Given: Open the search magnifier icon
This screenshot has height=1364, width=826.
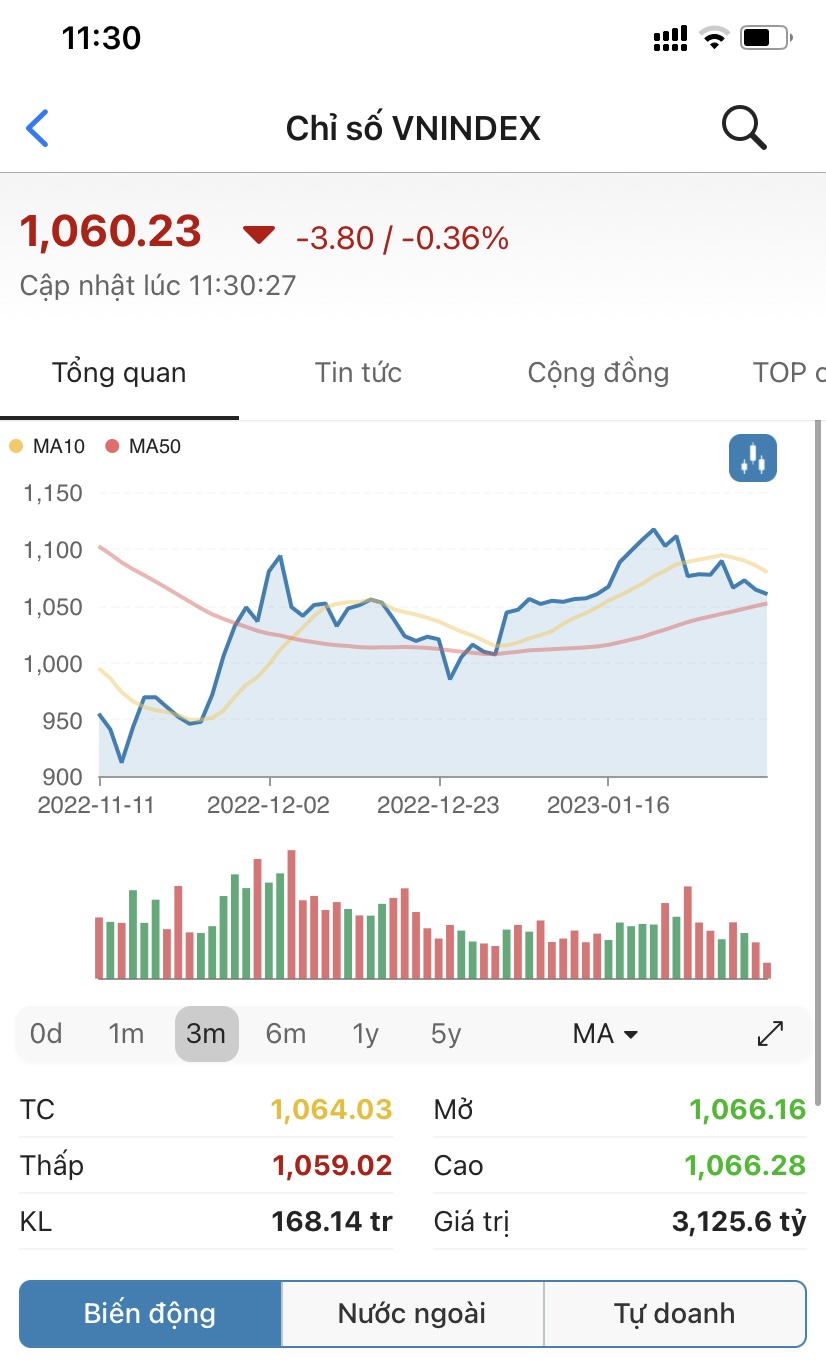Looking at the screenshot, I should click(x=743, y=128).
